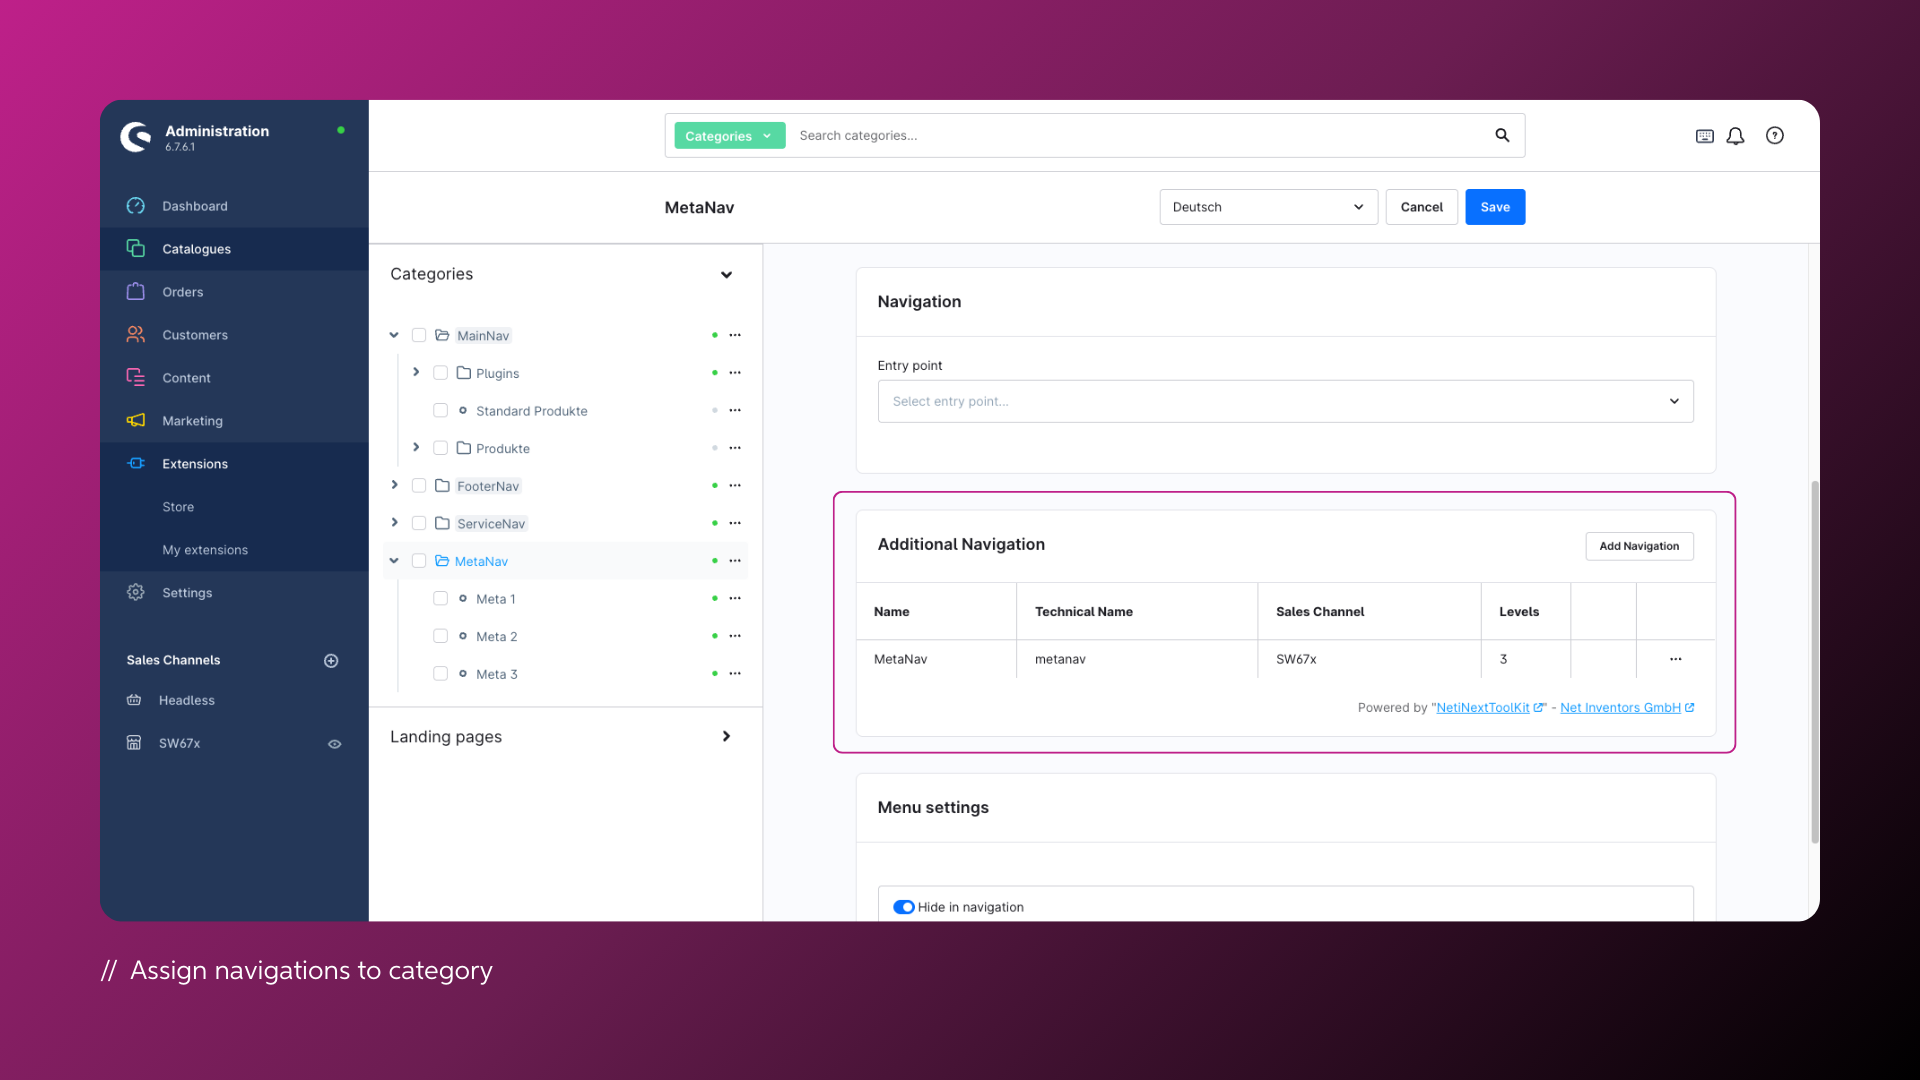This screenshot has width=1920, height=1080.
Task: Expand the Landing pages section
Action: tap(726, 736)
